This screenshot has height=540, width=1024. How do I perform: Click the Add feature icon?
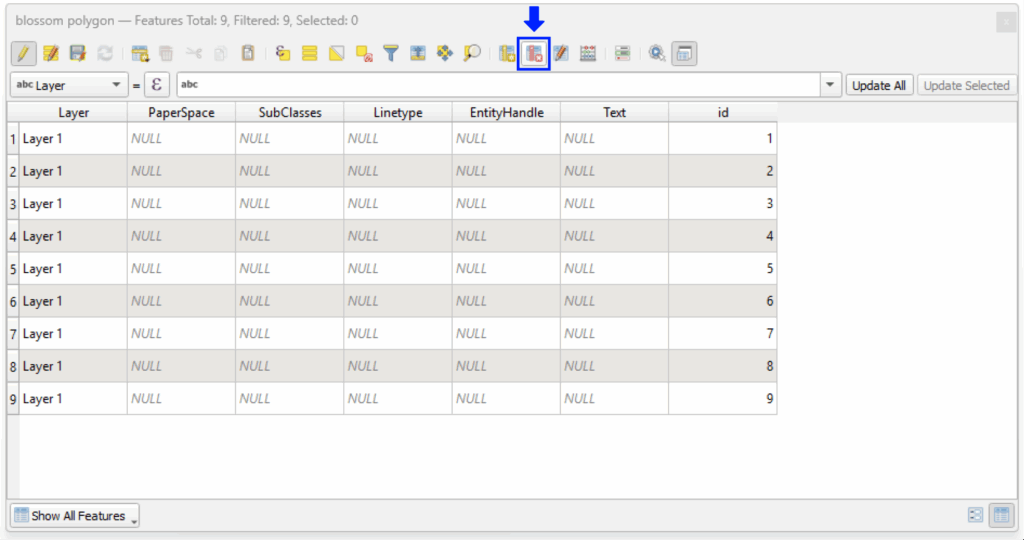tap(140, 53)
